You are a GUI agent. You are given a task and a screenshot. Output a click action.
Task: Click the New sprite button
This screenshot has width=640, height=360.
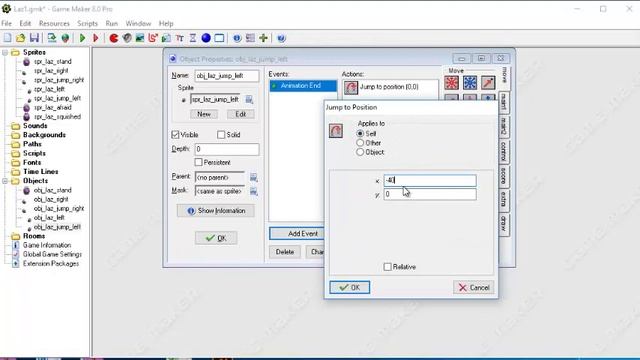coord(204,114)
